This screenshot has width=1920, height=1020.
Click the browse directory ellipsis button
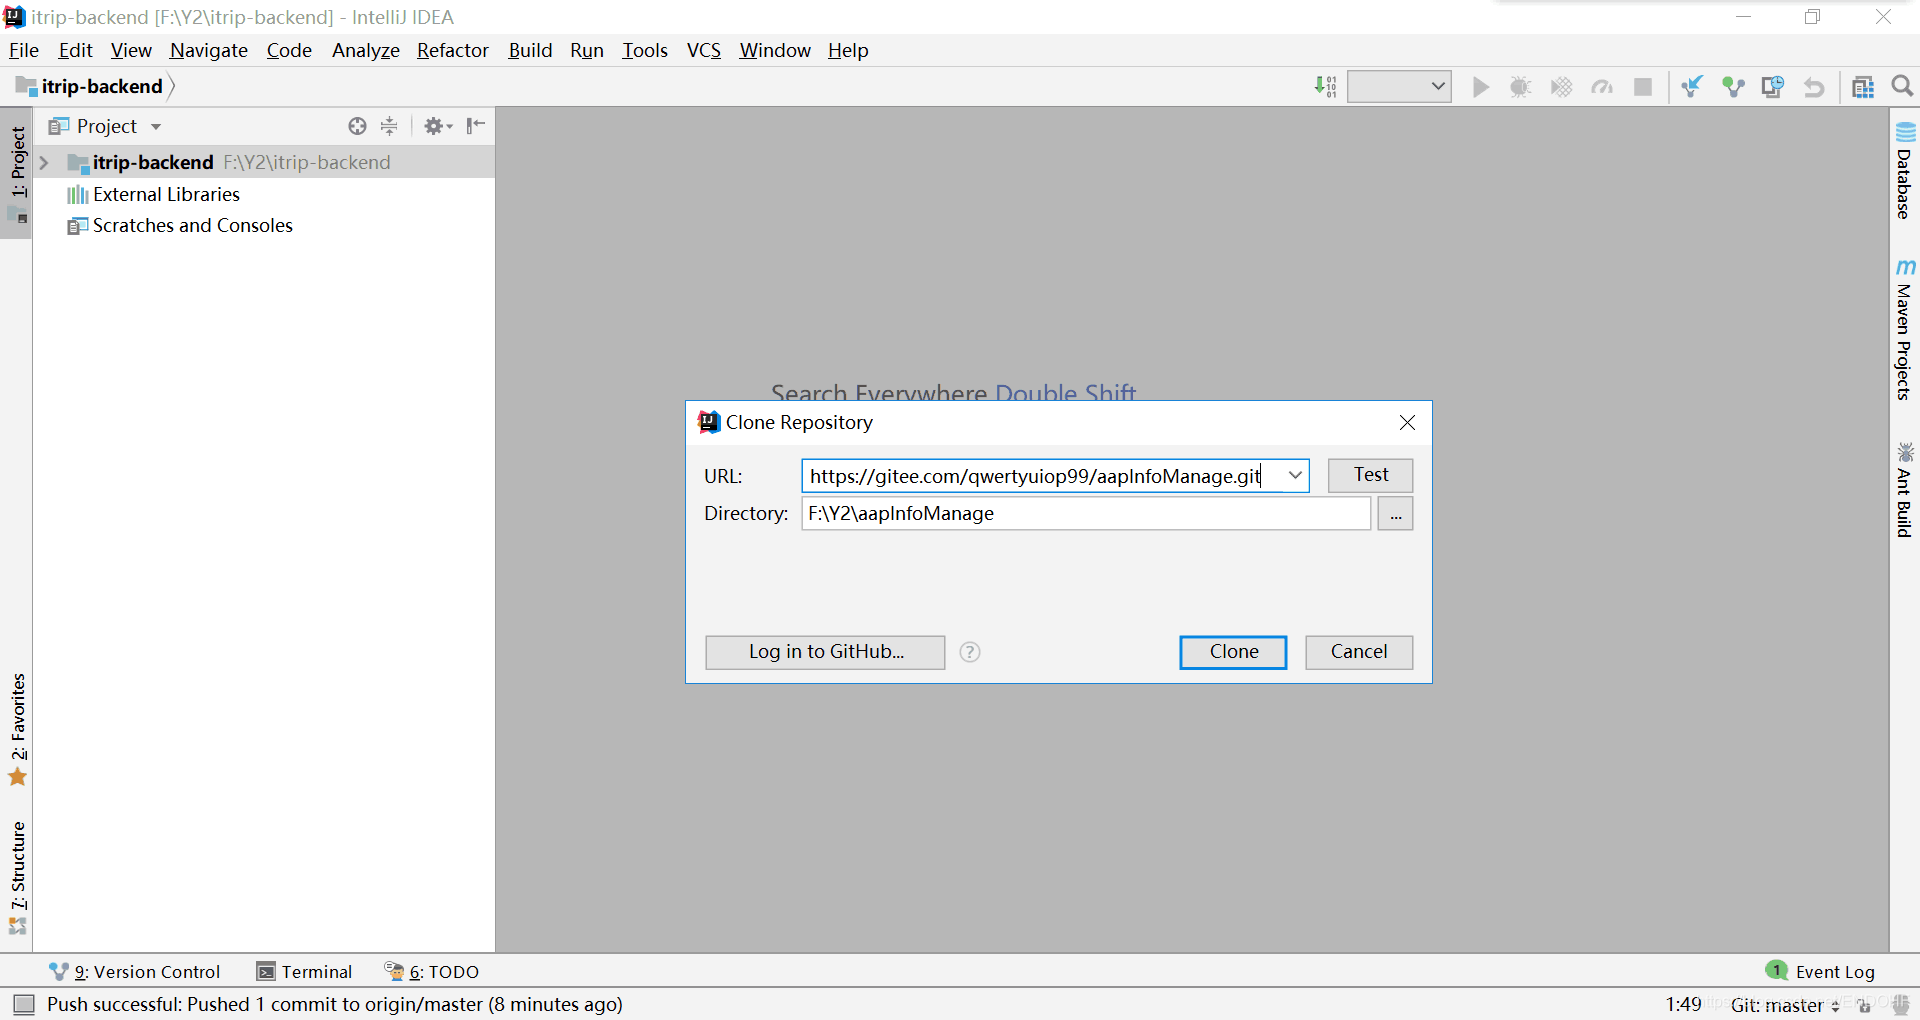pyautogui.click(x=1395, y=514)
